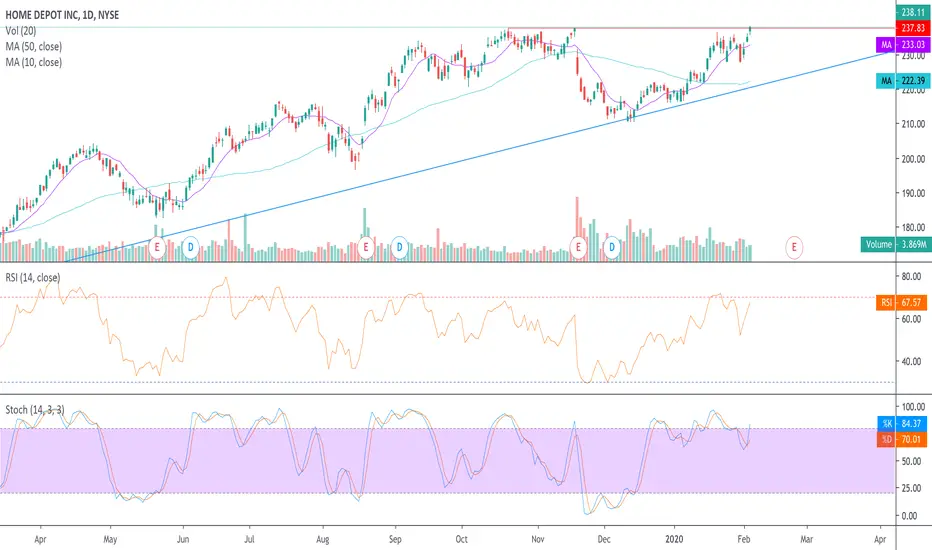The width and height of the screenshot is (932, 550).
Task: Click the 190.00 price axis label
Action: point(913,193)
